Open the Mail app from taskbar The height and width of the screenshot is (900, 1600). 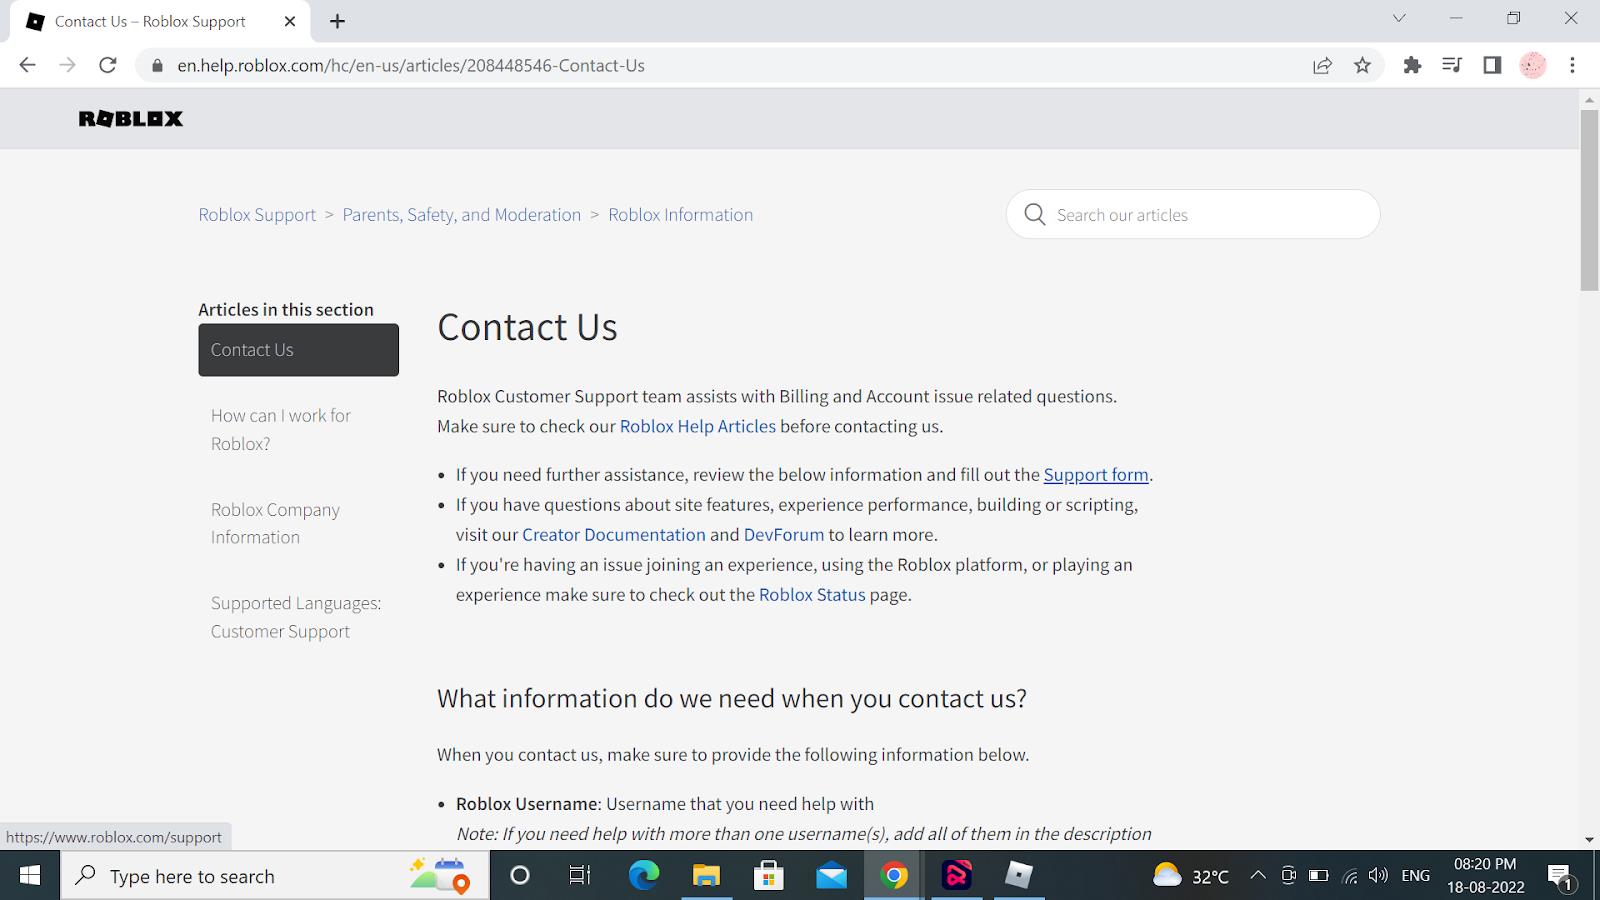(x=831, y=876)
